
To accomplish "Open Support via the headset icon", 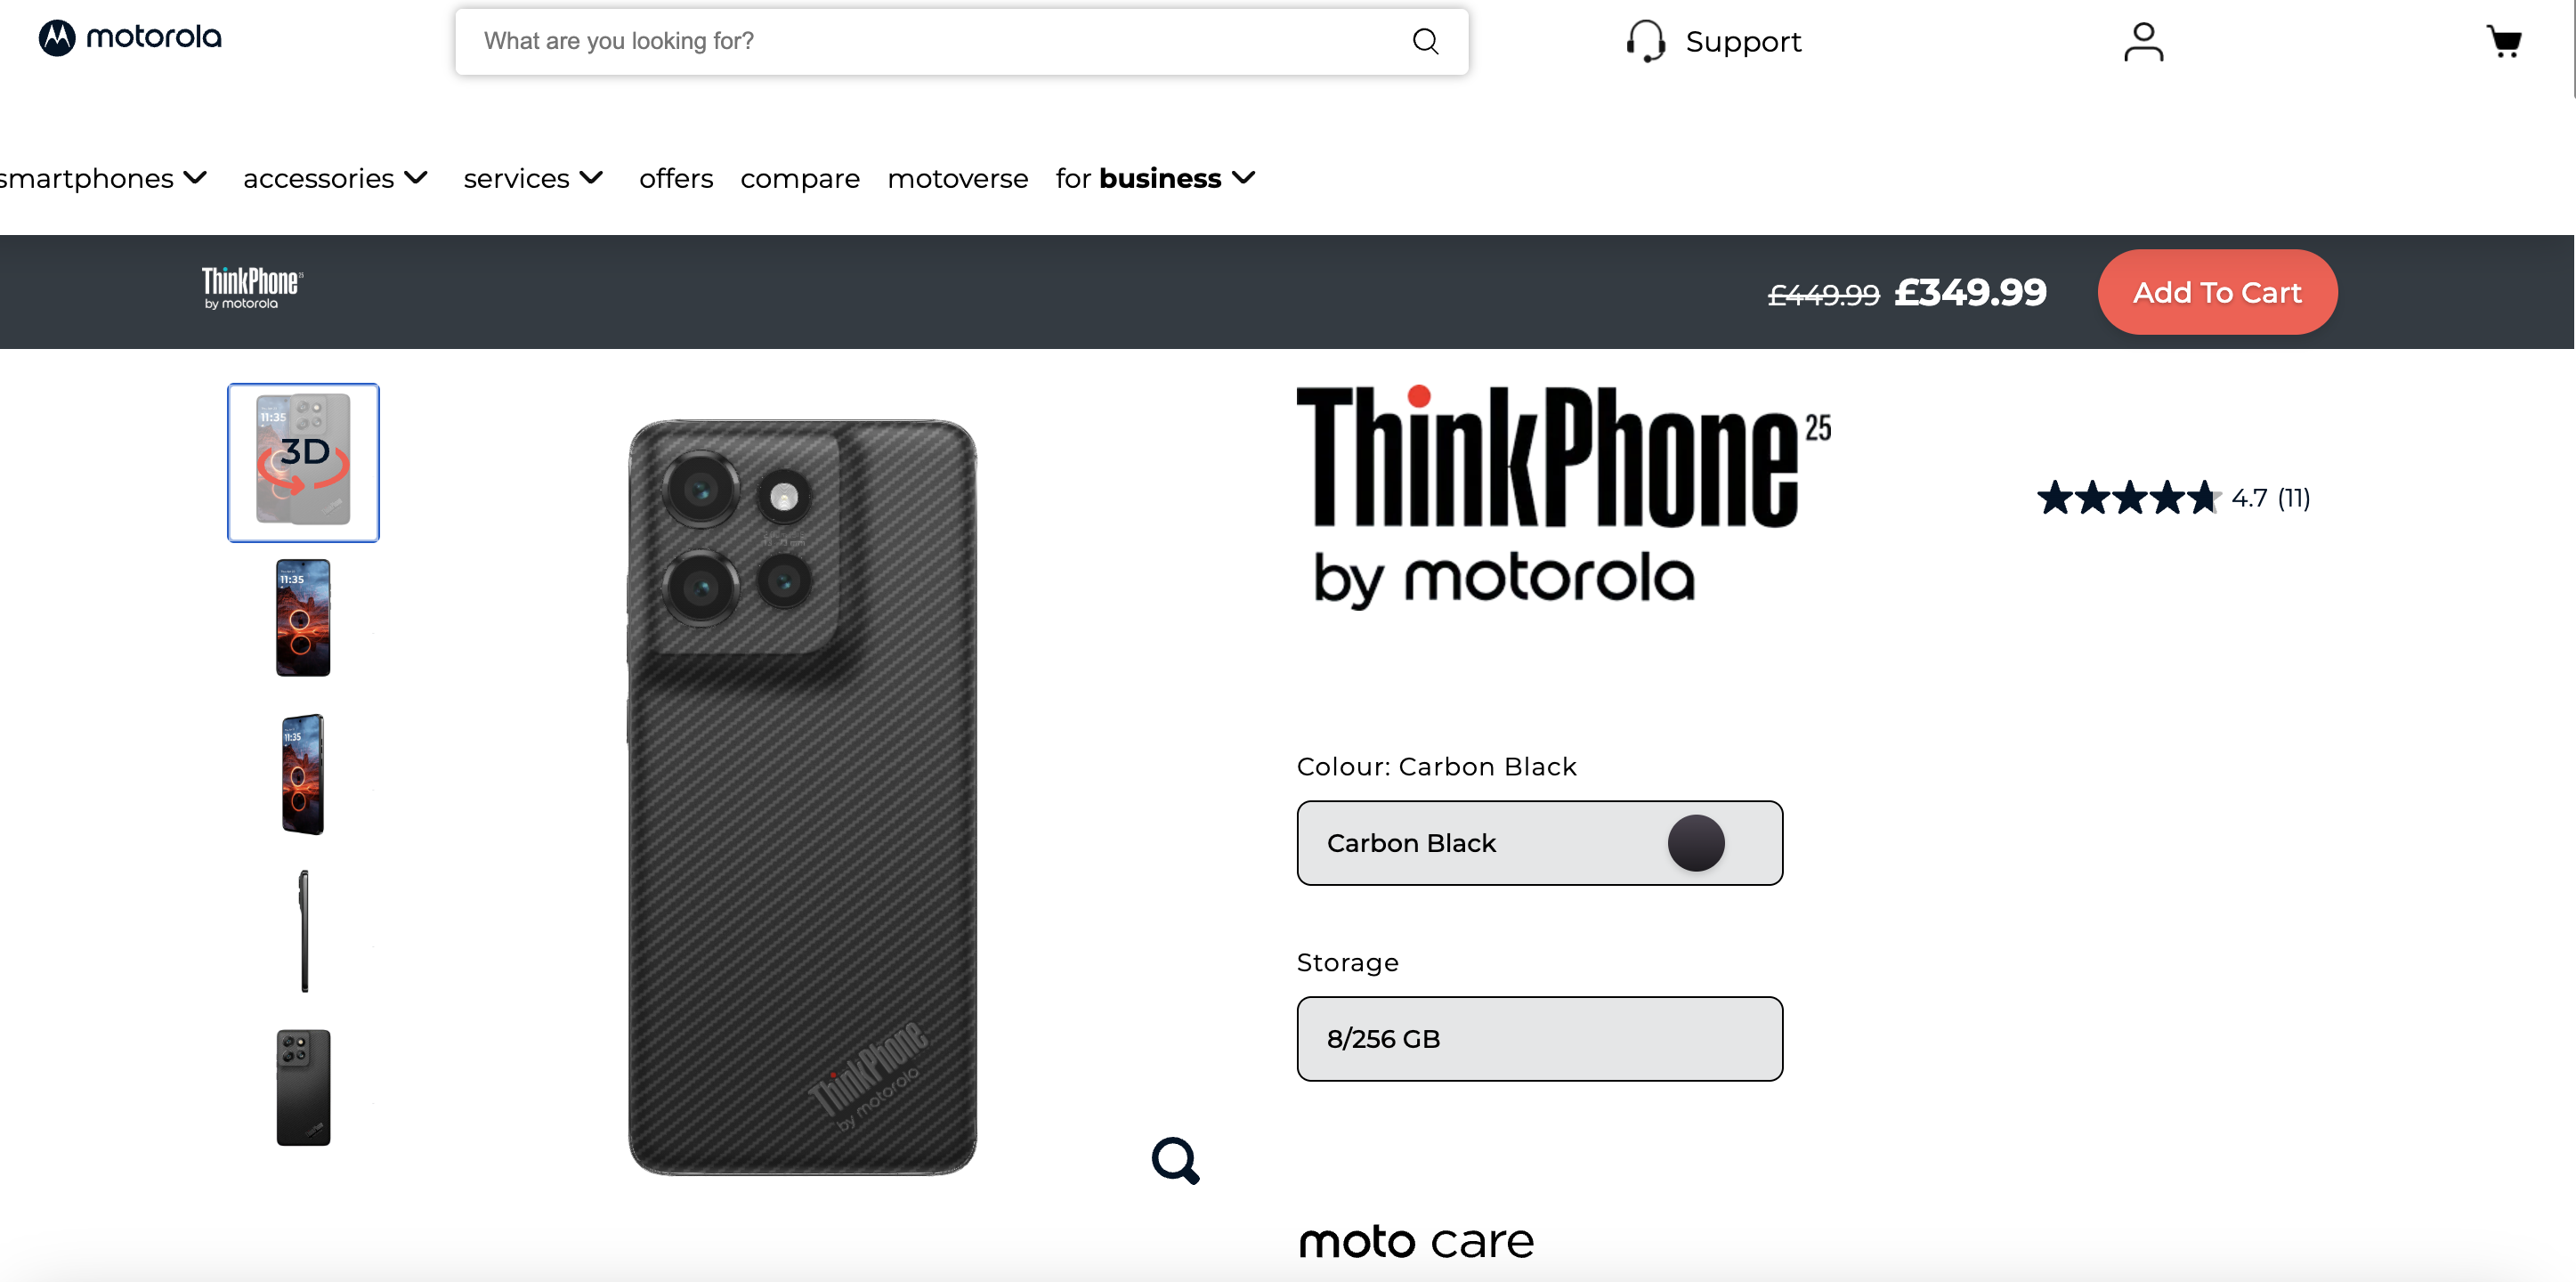I will [1645, 41].
